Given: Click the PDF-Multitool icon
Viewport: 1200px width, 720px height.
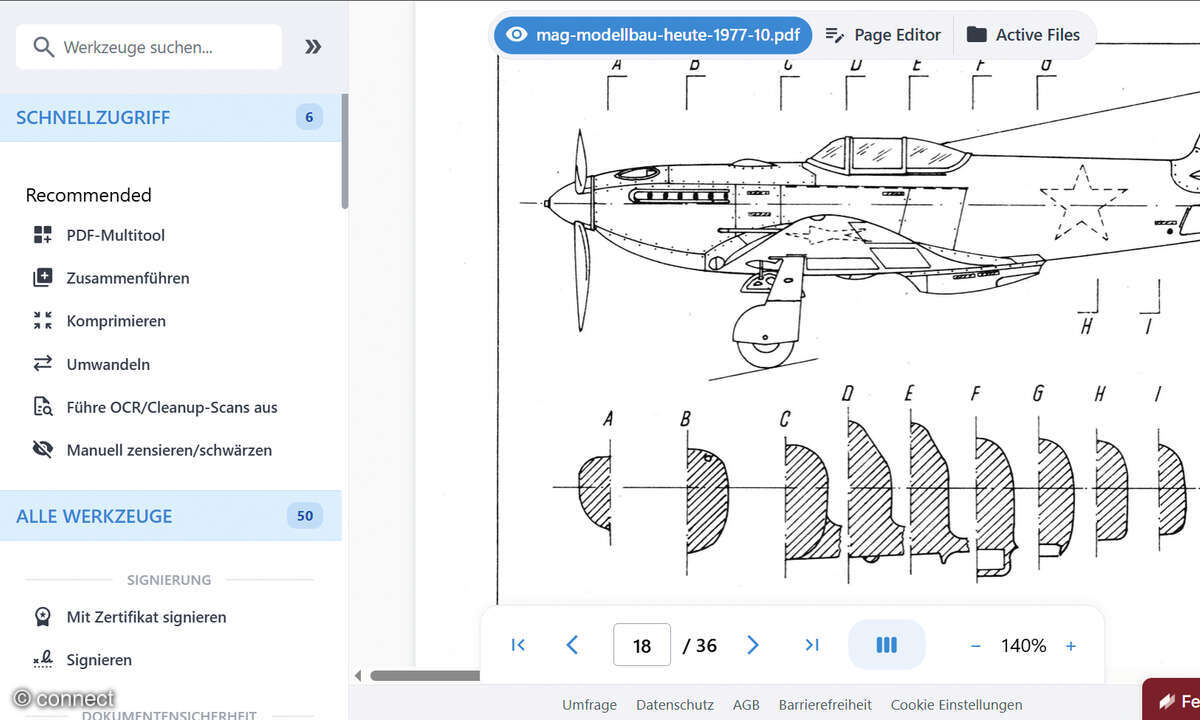Looking at the screenshot, I should (x=42, y=235).
